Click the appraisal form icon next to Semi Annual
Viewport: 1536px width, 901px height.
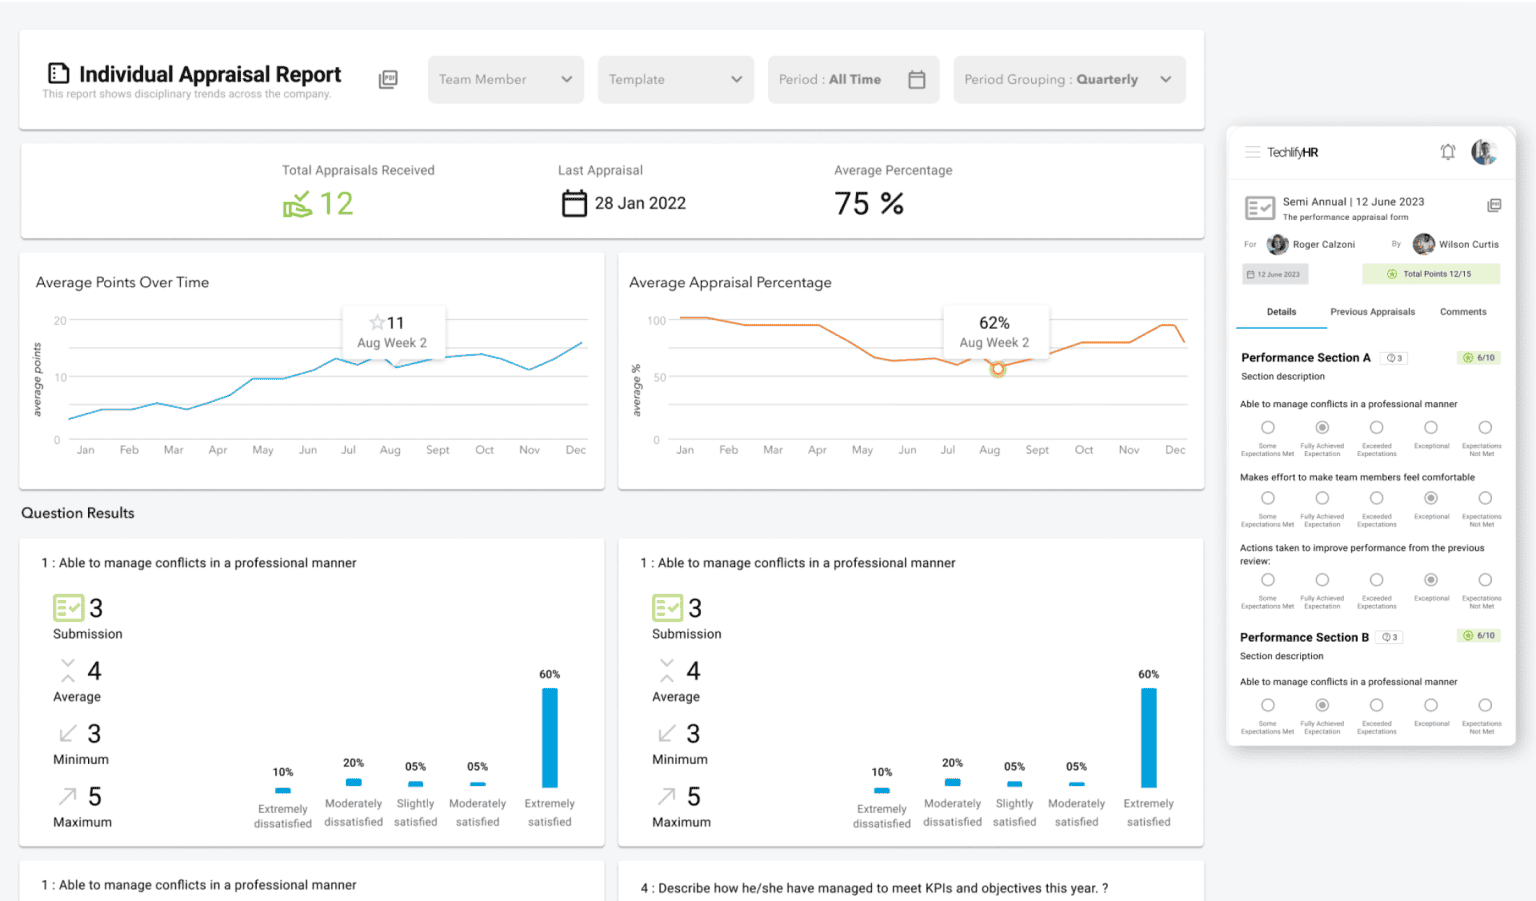click(x=1260, y=208)
